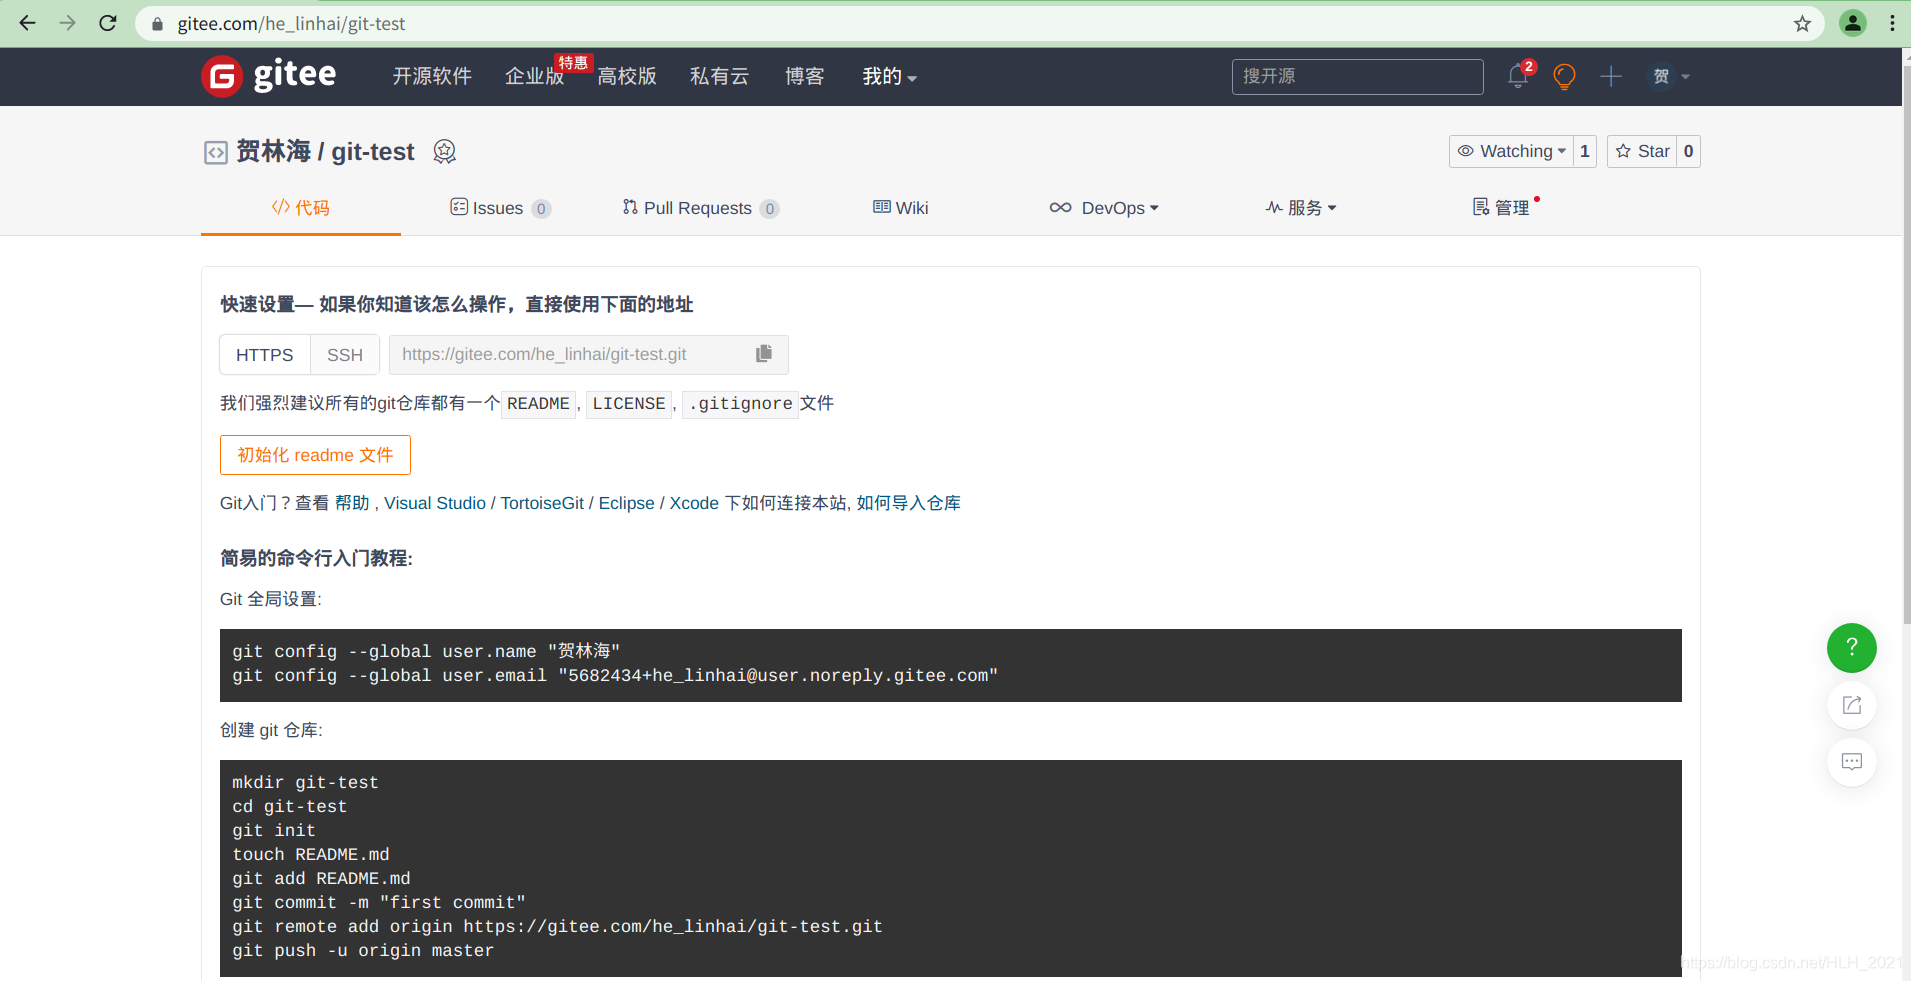The height and width of the screenshot is (981, 1911).
Task: Expand the 我的 dropdown menu
Action: 889,76
